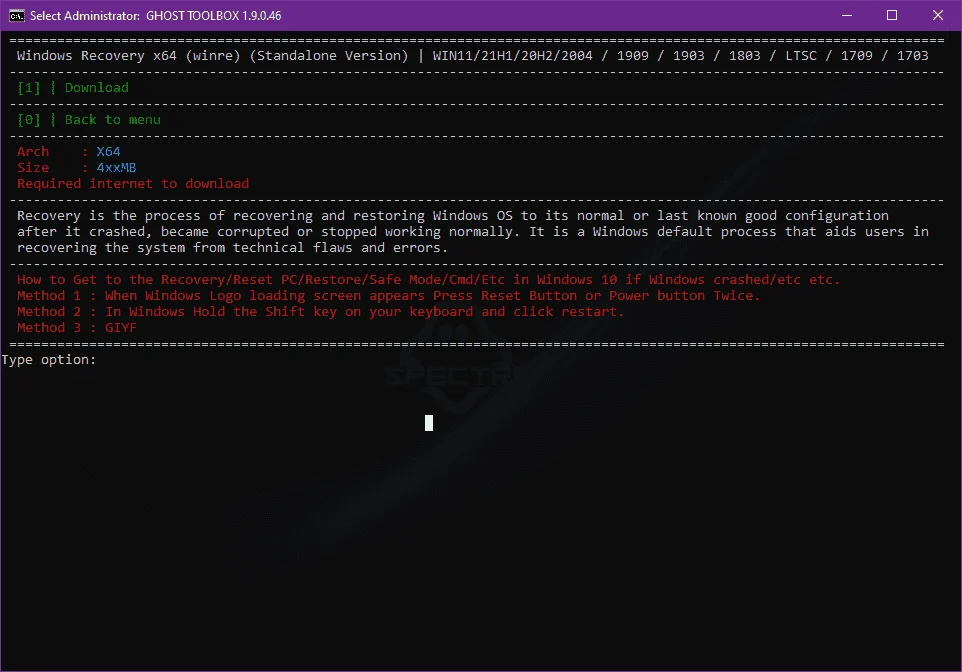Close the GHOST TOOLBOX window

937,15
